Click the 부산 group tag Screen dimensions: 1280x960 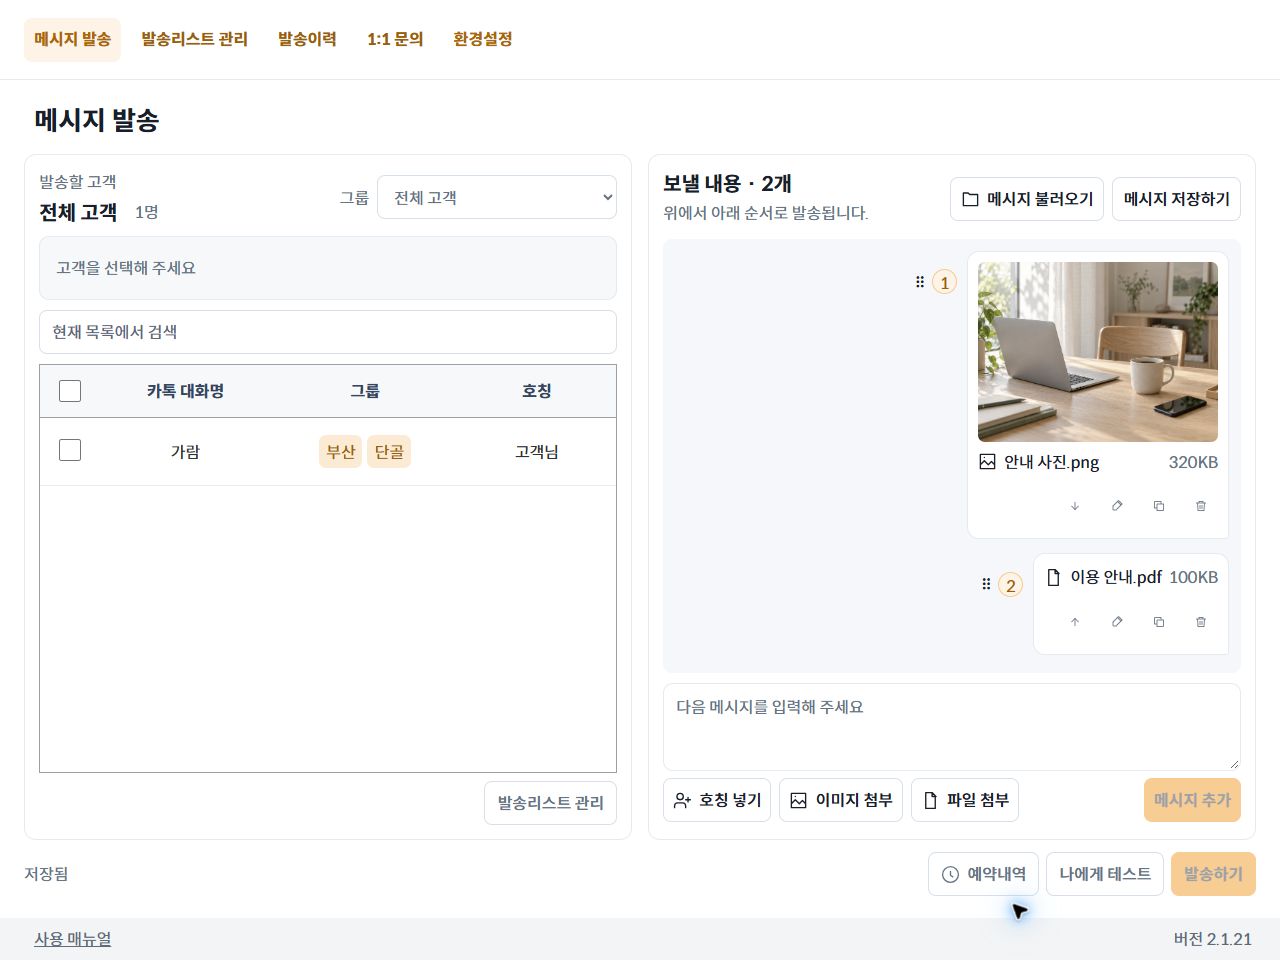click(341, 452)
